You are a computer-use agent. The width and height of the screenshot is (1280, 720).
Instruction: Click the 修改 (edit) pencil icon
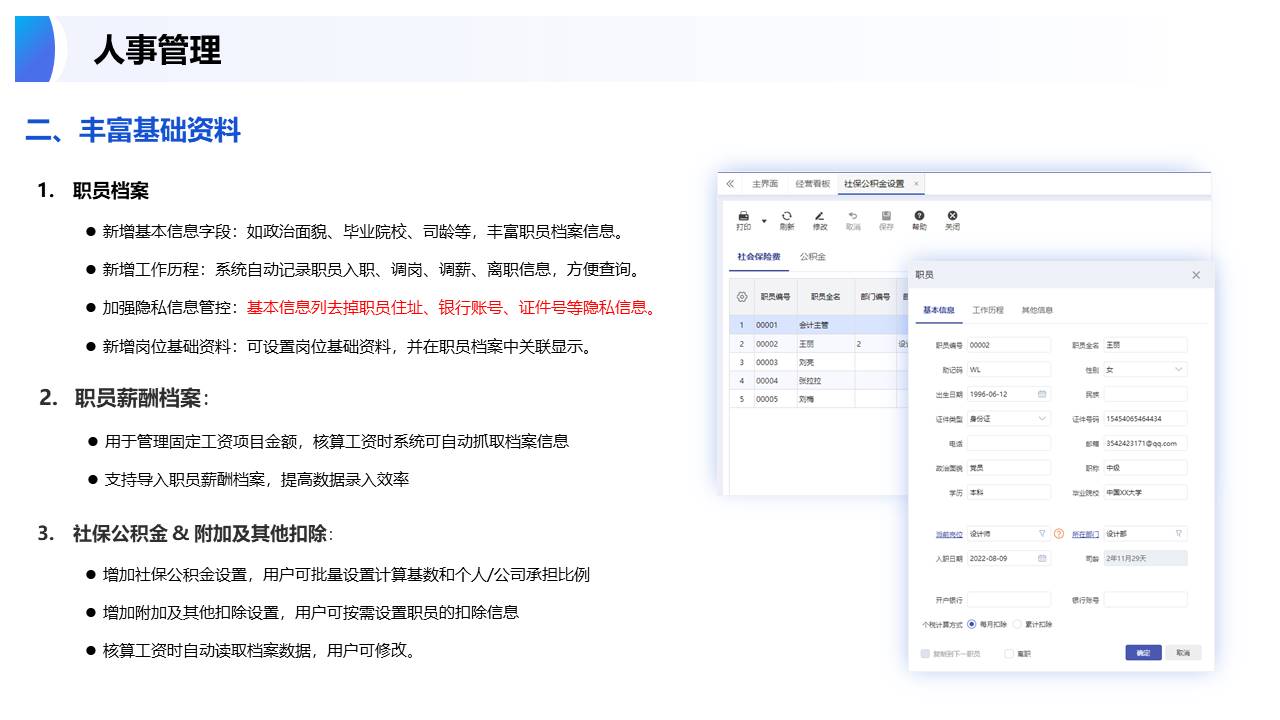[820, 216]
